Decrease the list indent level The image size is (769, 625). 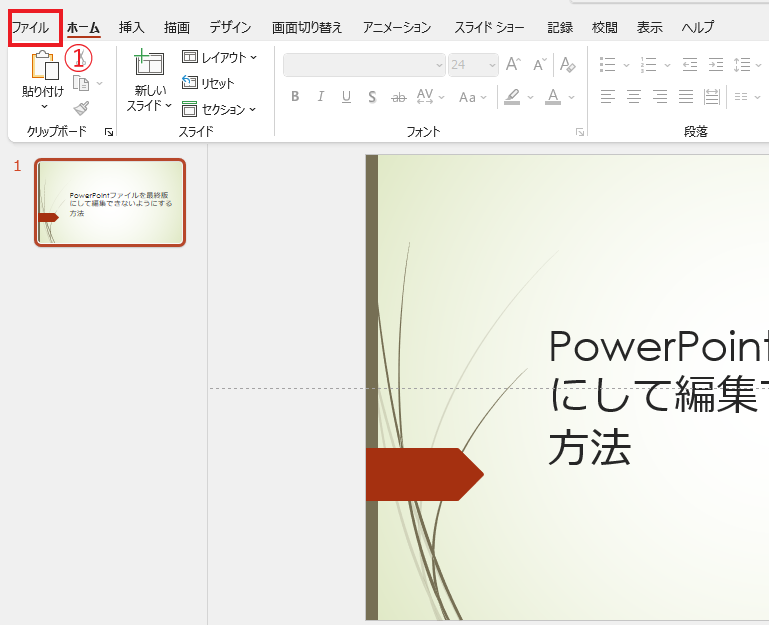point(690,64)
